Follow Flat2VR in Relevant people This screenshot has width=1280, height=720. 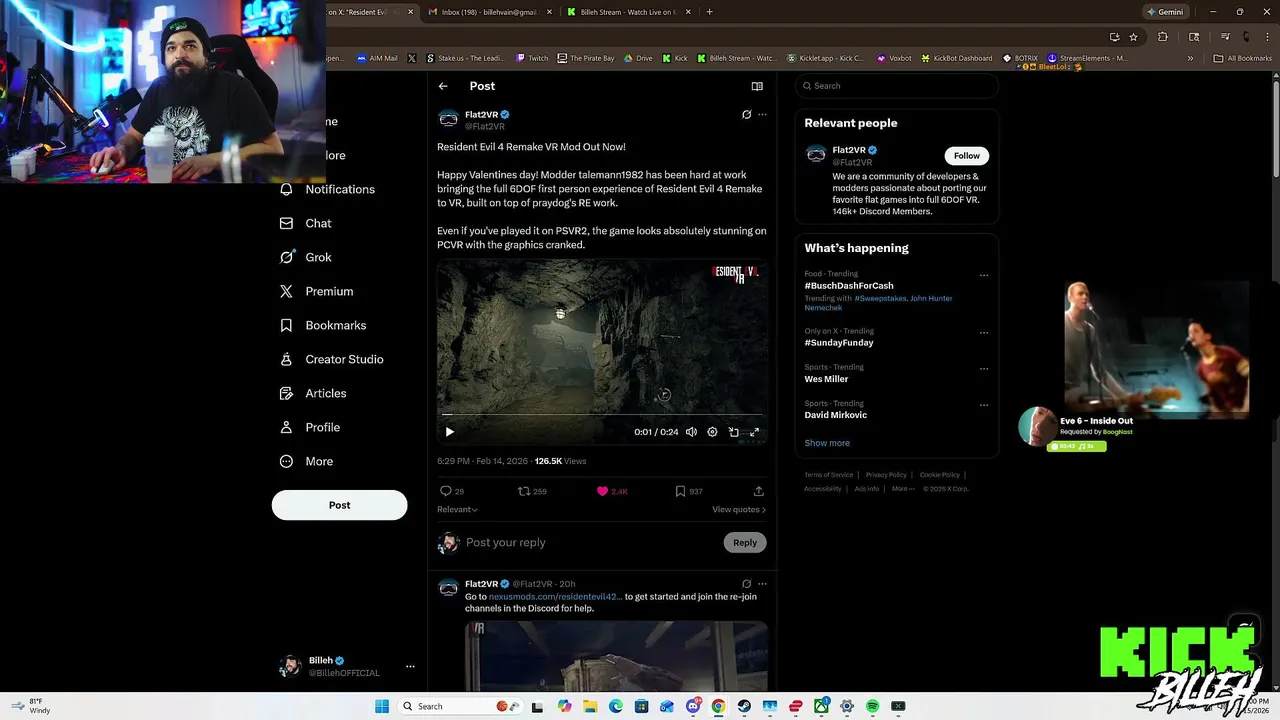966,155
